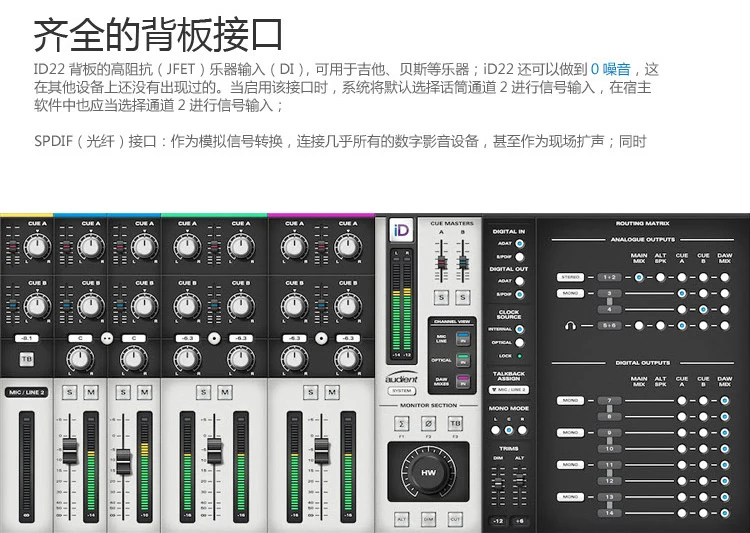Click the STEREO mode selector for outputs 1+2
Viewport: 750px width, 533px height.
[x=570, y=277]
